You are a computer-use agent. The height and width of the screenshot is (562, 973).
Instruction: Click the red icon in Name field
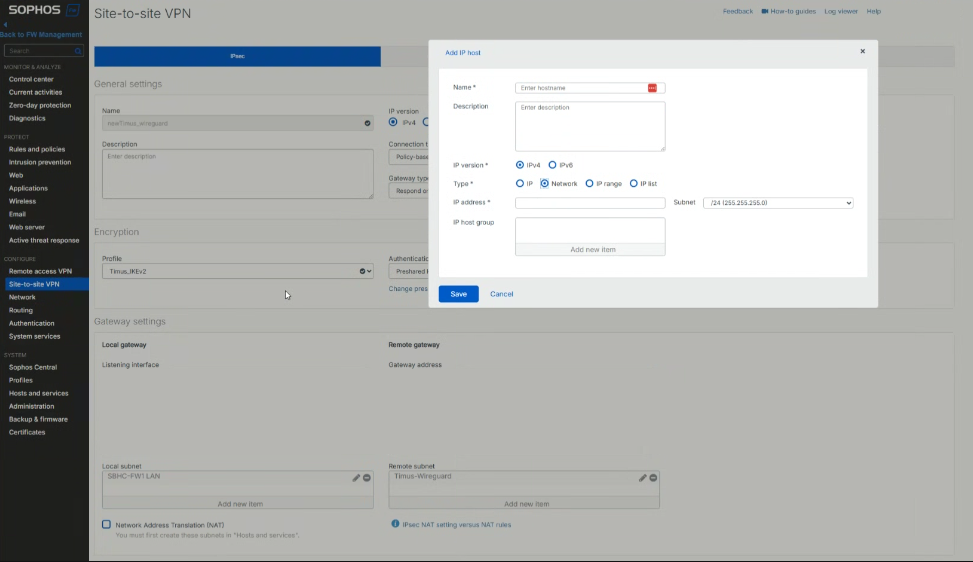pyautogui.click(x=652, y=88)
